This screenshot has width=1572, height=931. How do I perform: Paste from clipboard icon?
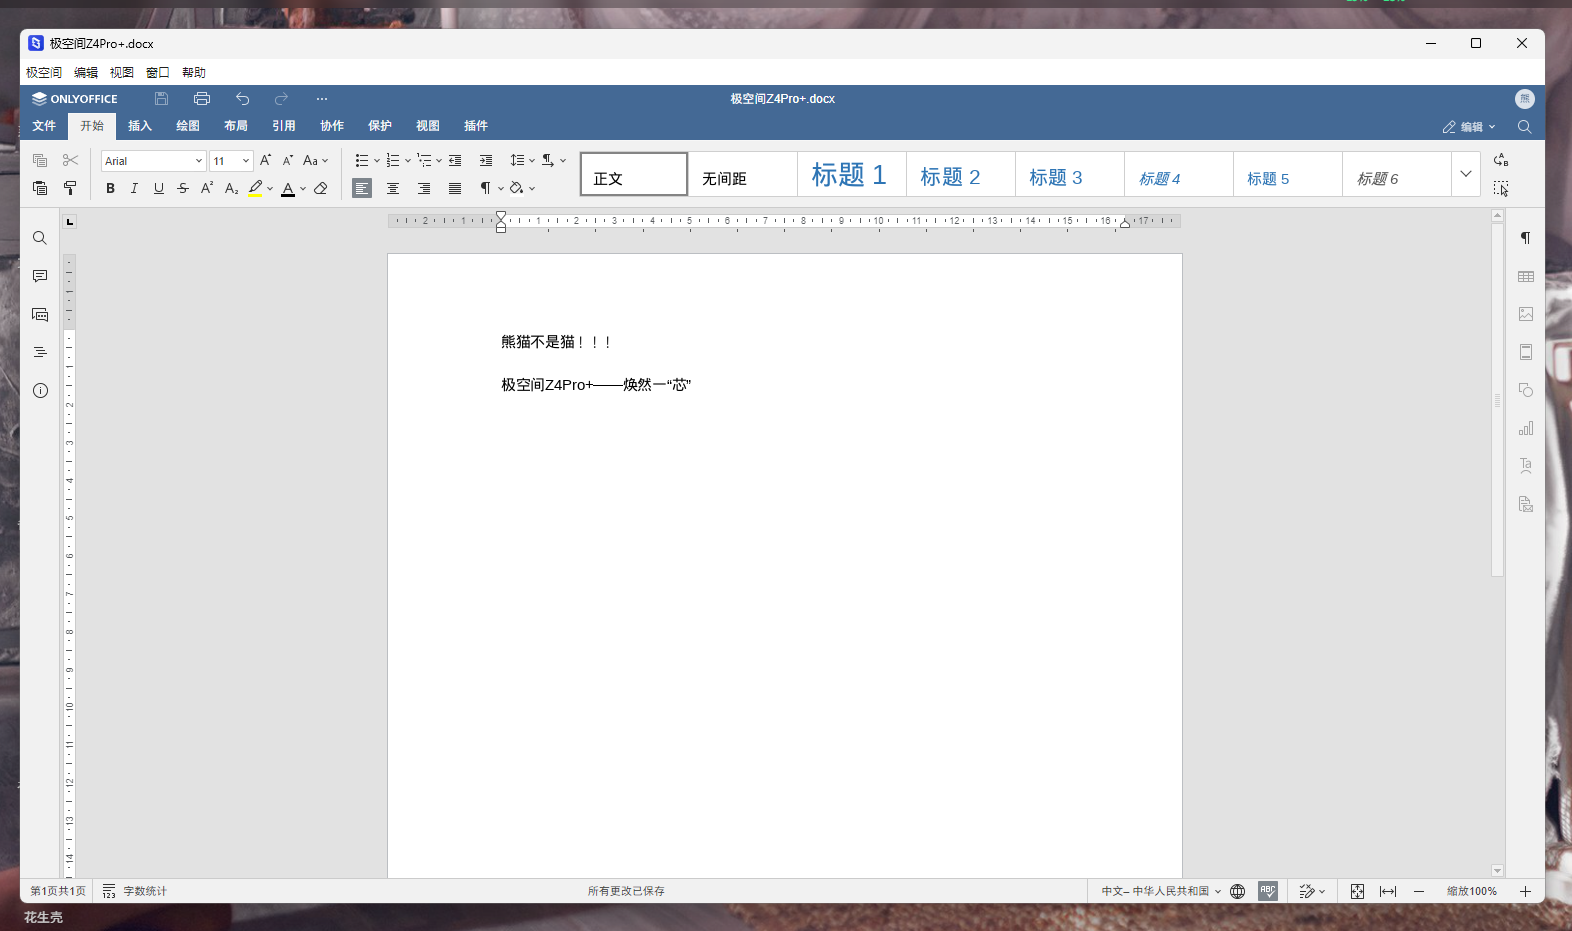[40, 188]
